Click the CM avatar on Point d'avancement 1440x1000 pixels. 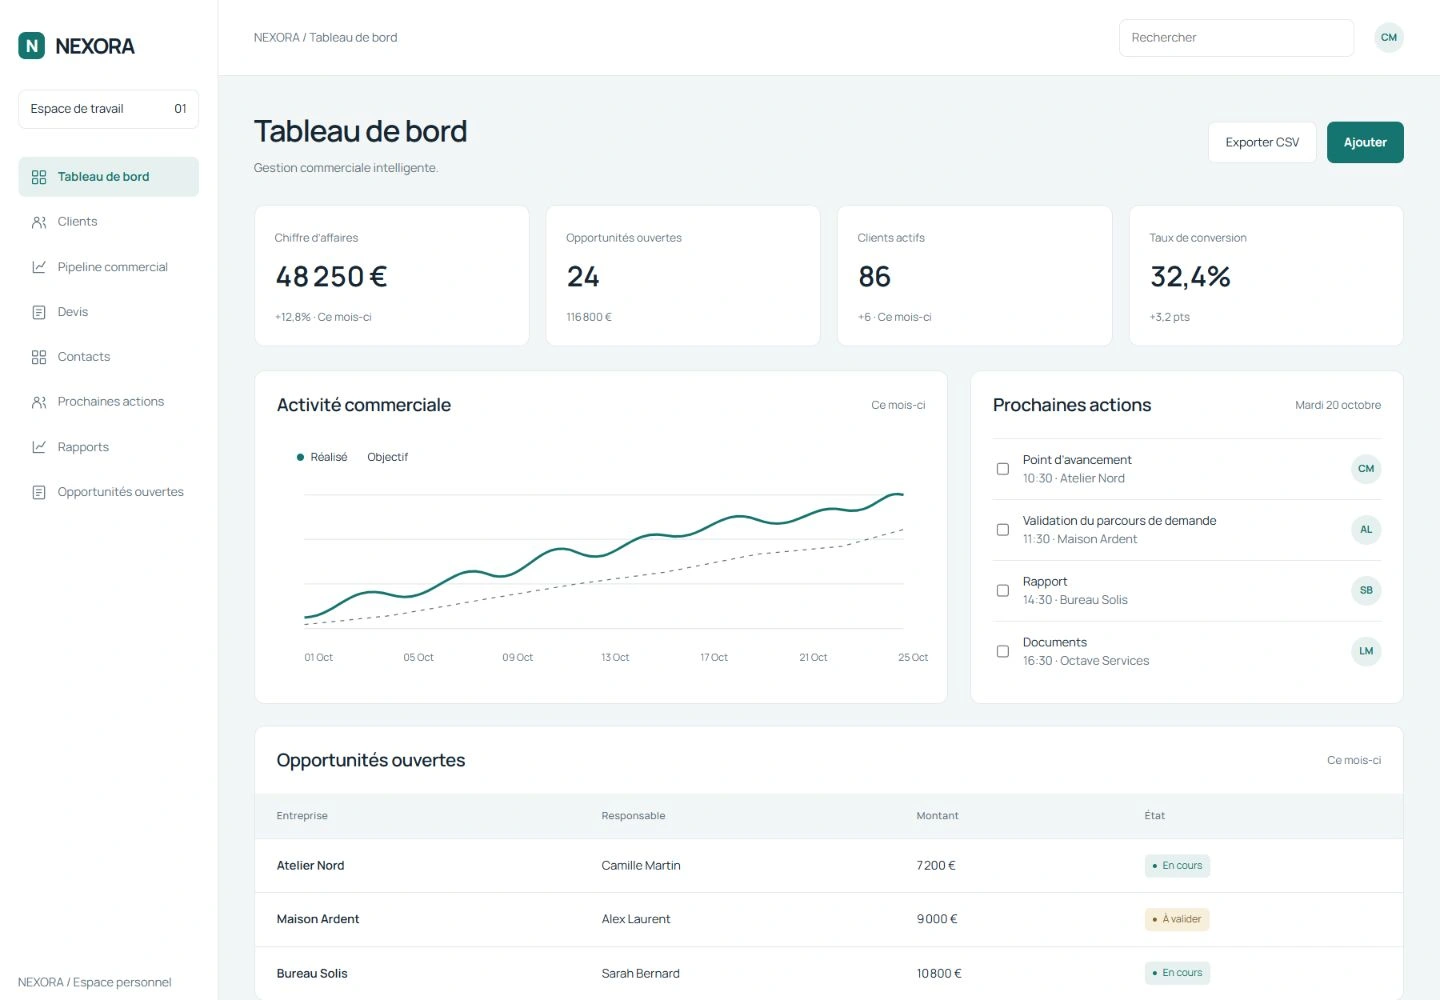click(1366, 469)
